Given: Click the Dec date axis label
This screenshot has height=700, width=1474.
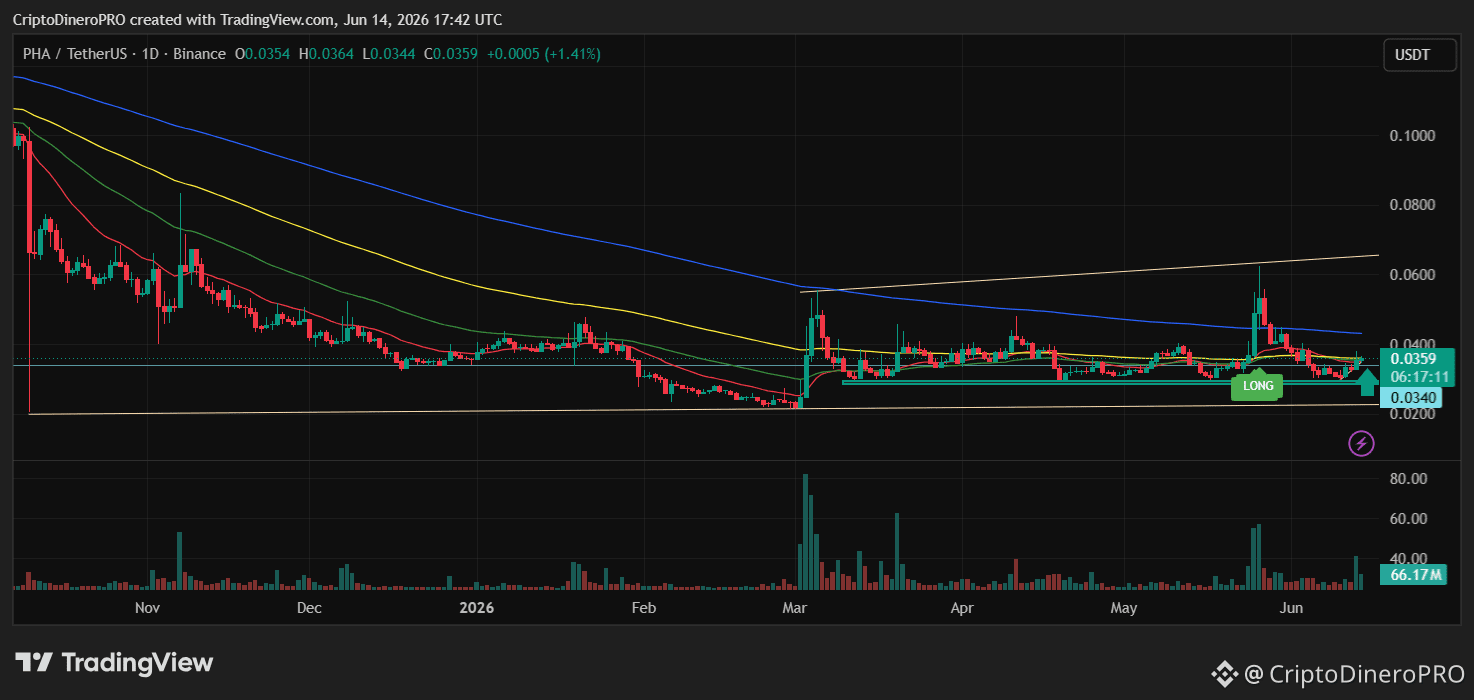Looking at the screenshot, I should coord(309,607).
